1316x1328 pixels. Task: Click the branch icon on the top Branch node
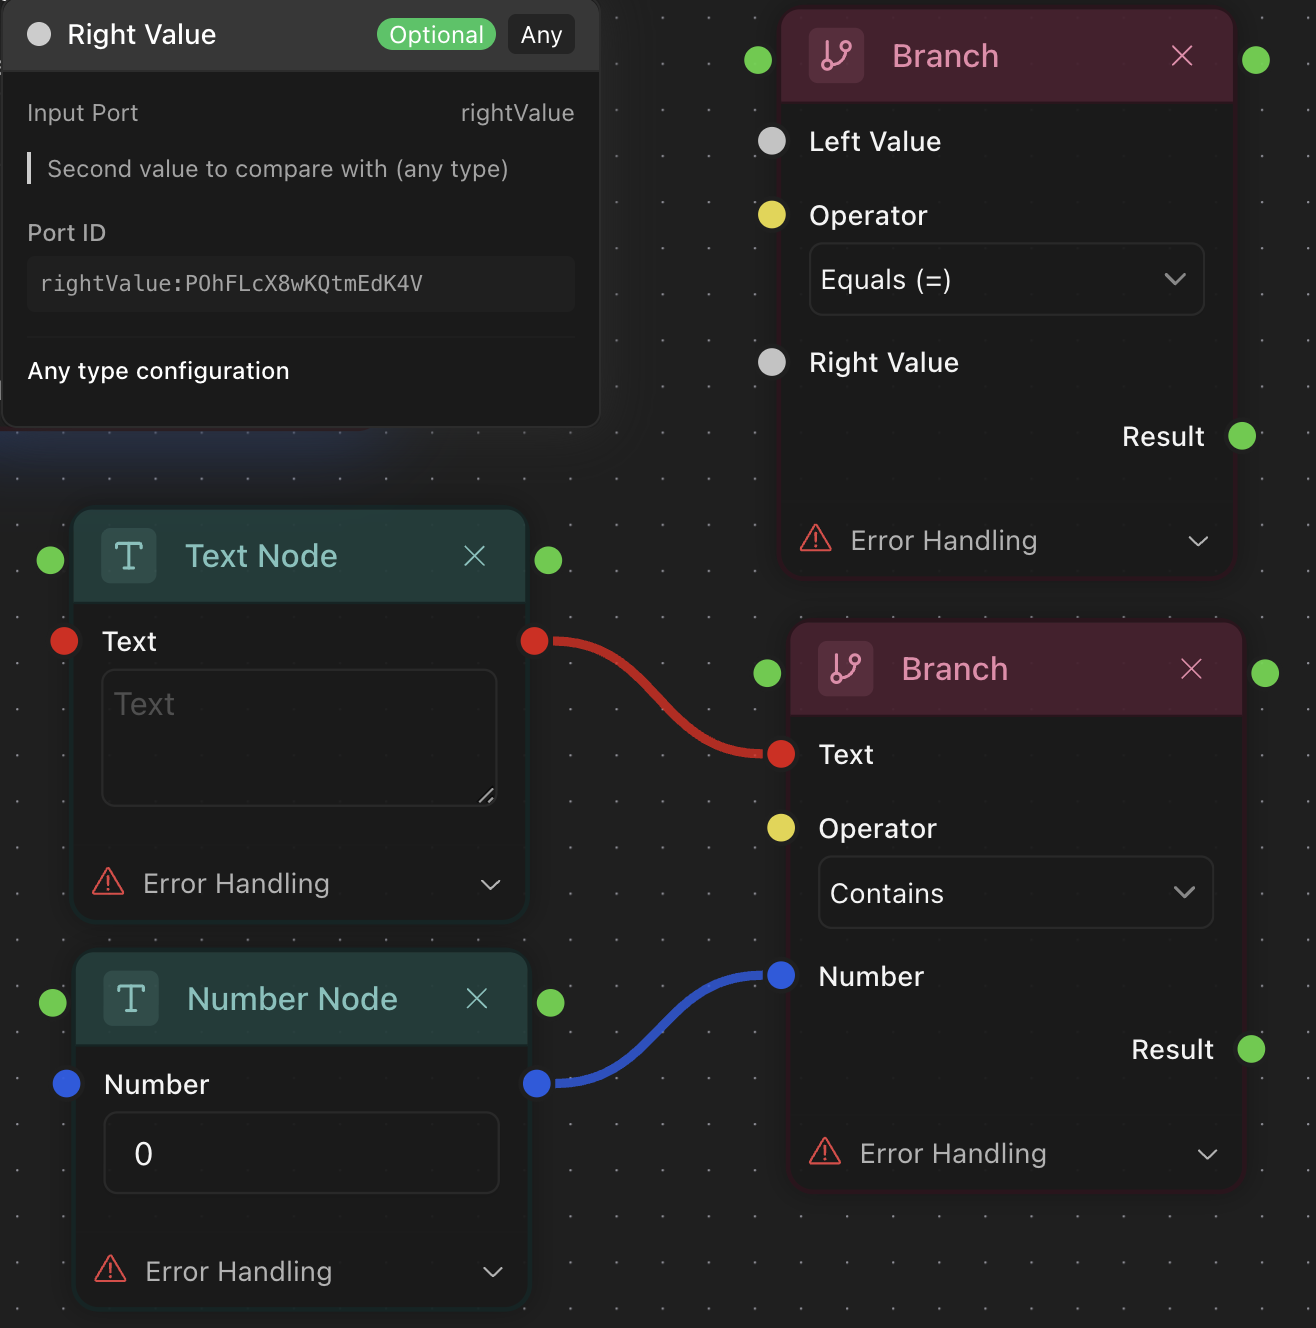tap(836, 56)
